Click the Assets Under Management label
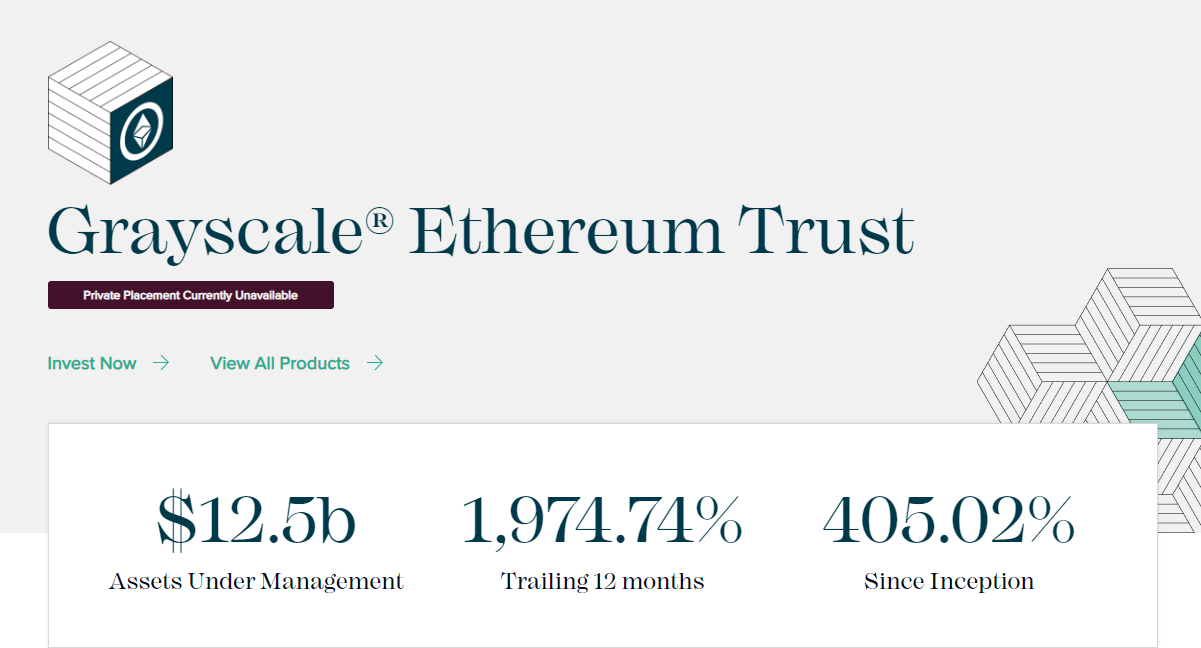The image size is (1201, 648). coord(256,581)
